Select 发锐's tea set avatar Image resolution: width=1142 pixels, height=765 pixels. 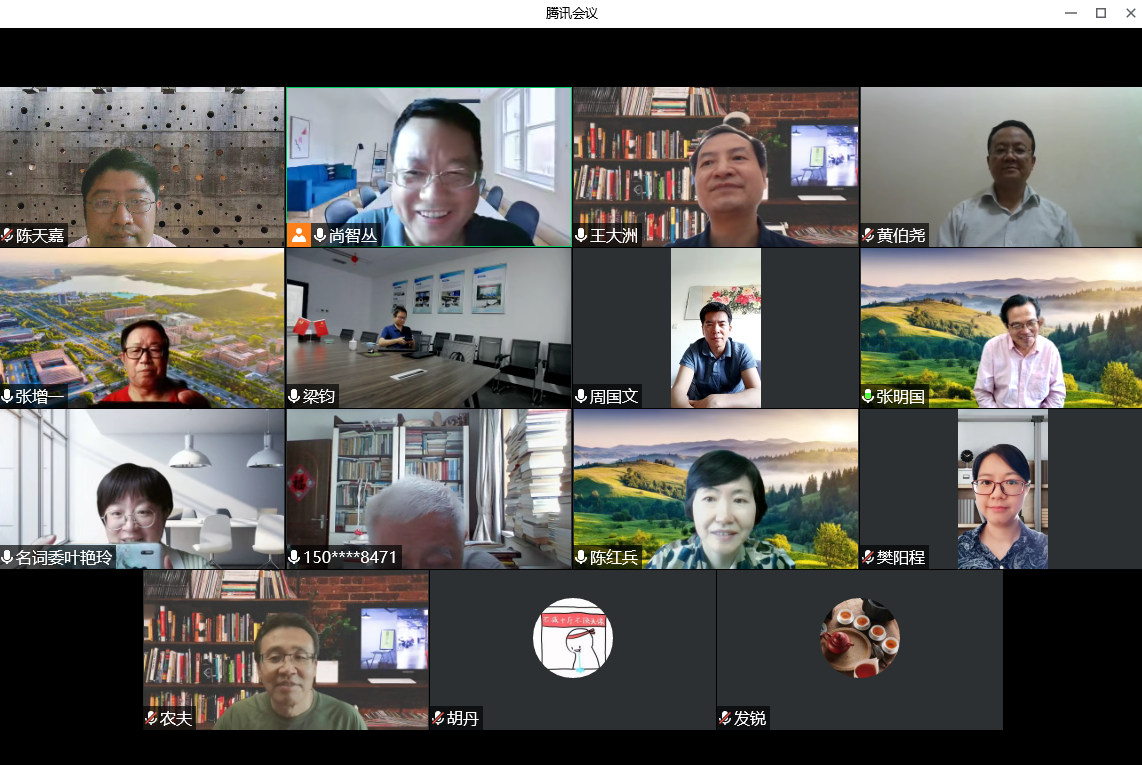pyautogui.click(x=860, y=638)
